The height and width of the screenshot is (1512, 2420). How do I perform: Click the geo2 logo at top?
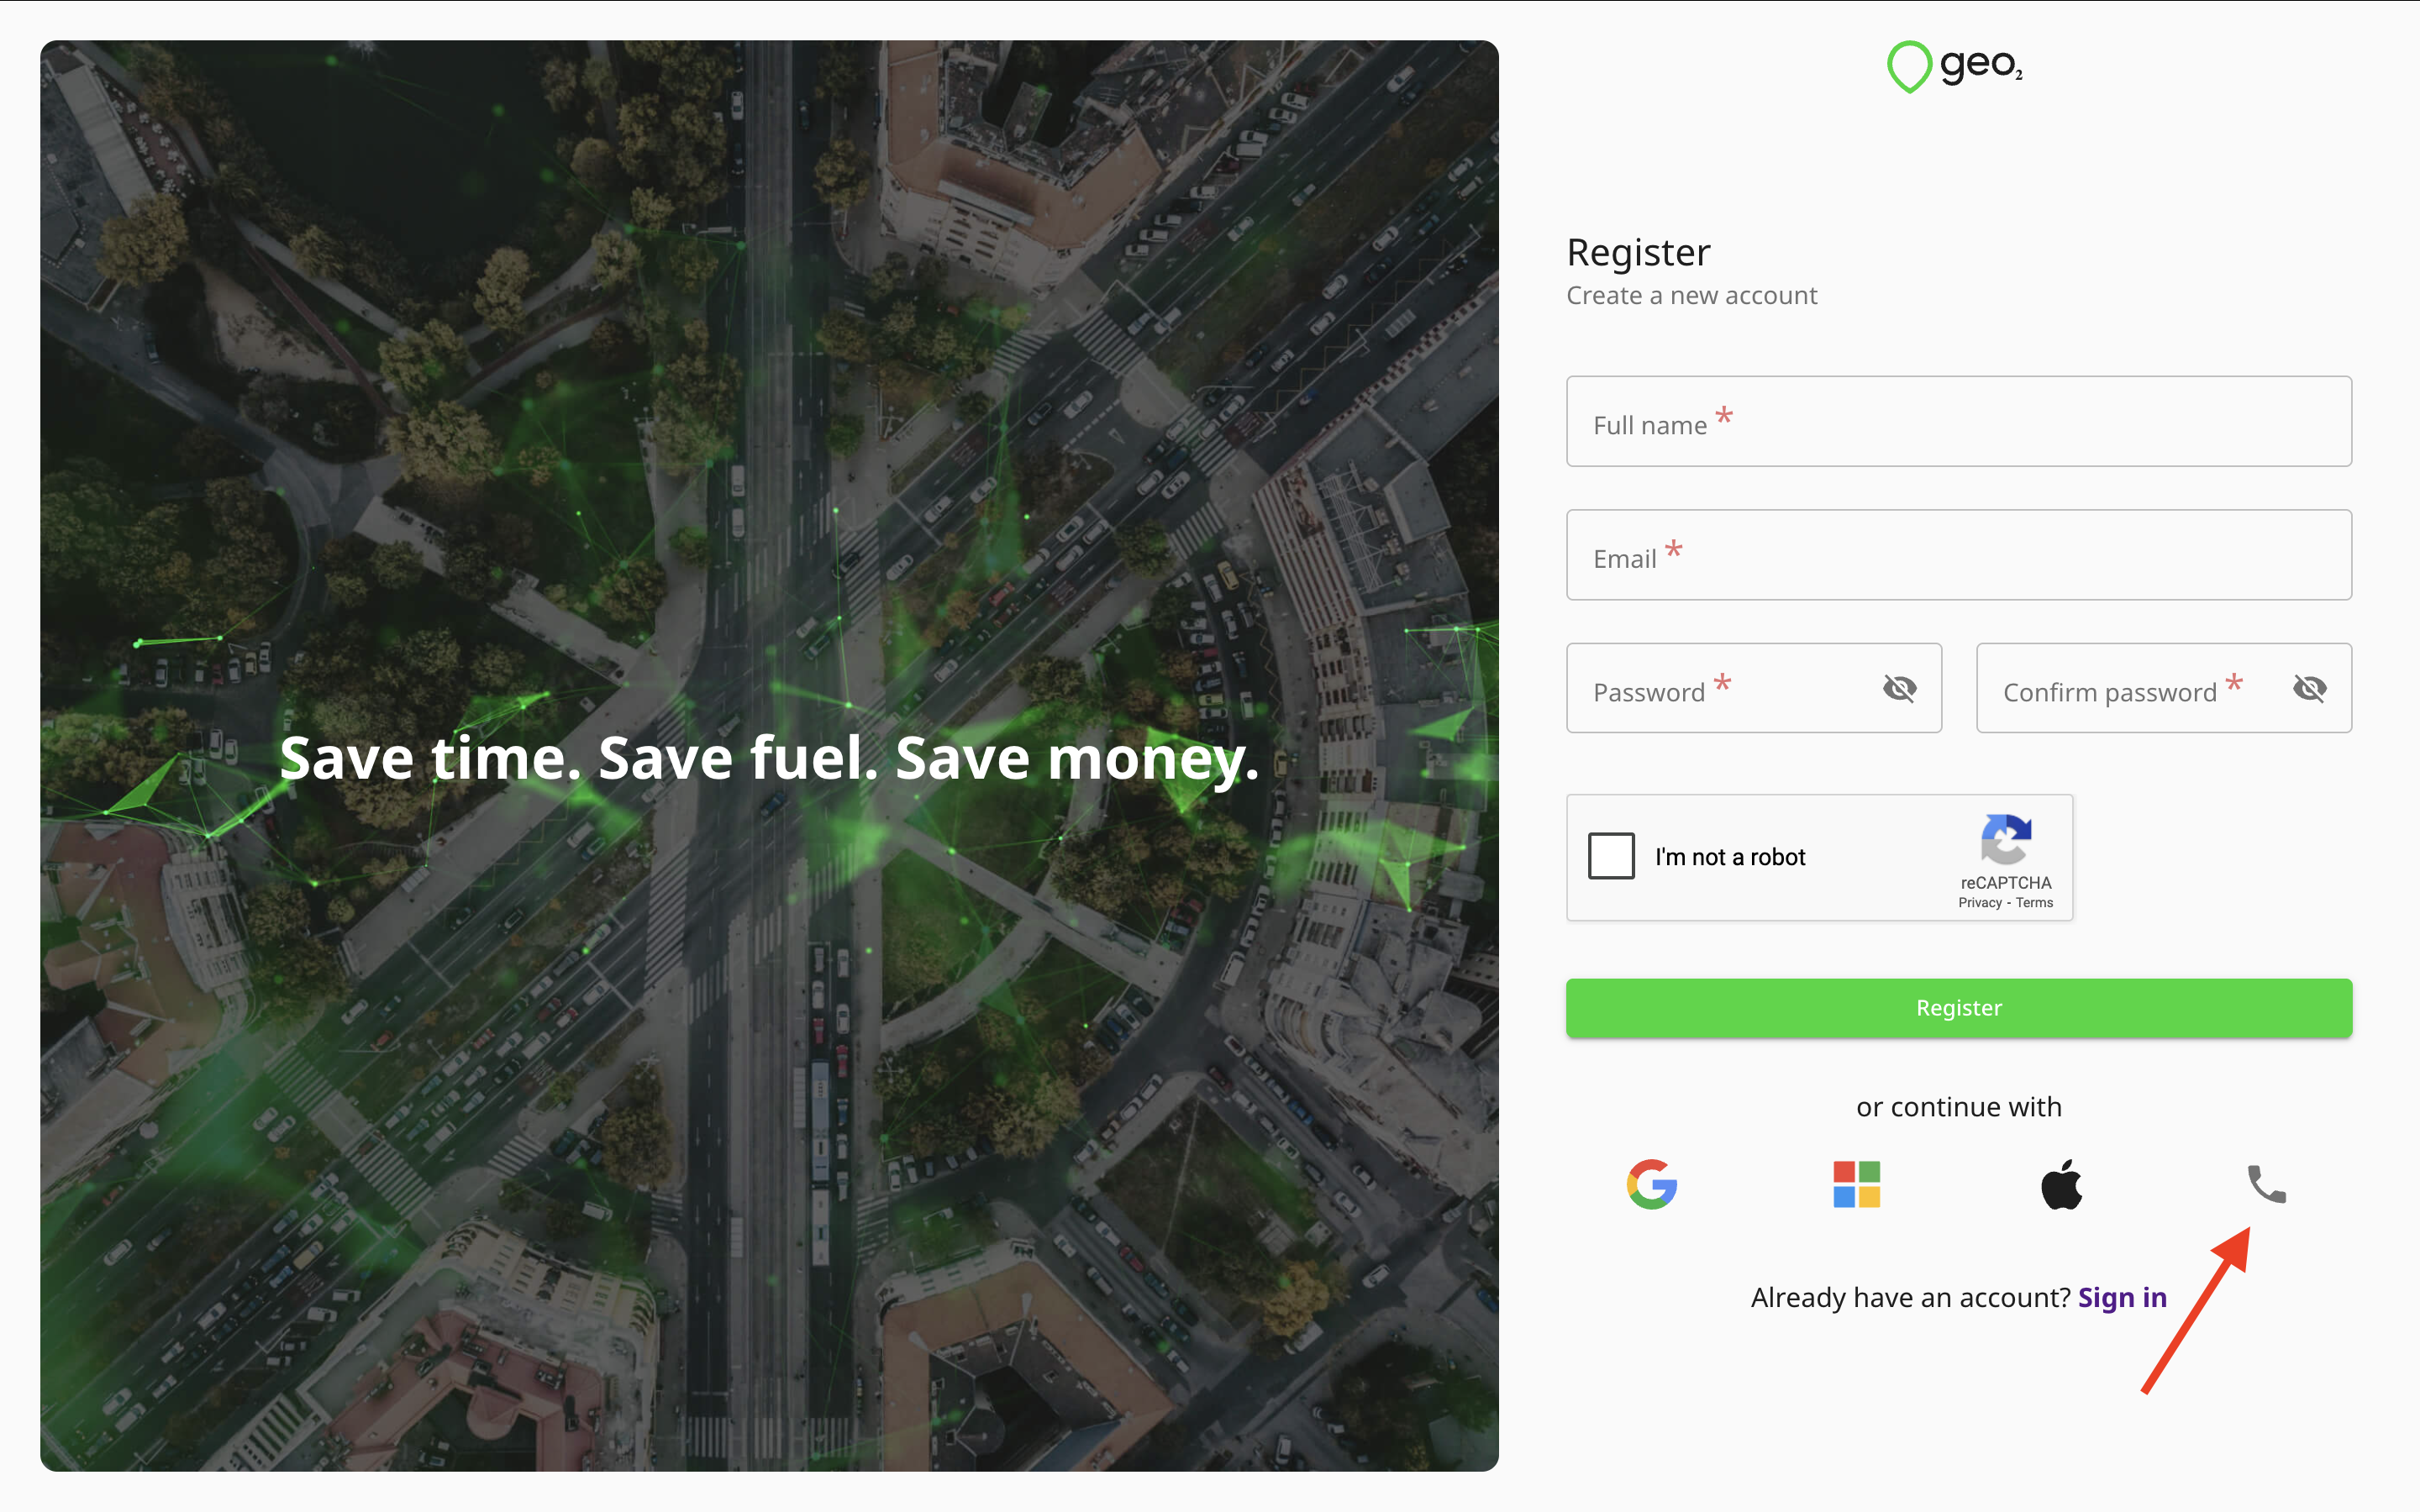pos(1955,66)
